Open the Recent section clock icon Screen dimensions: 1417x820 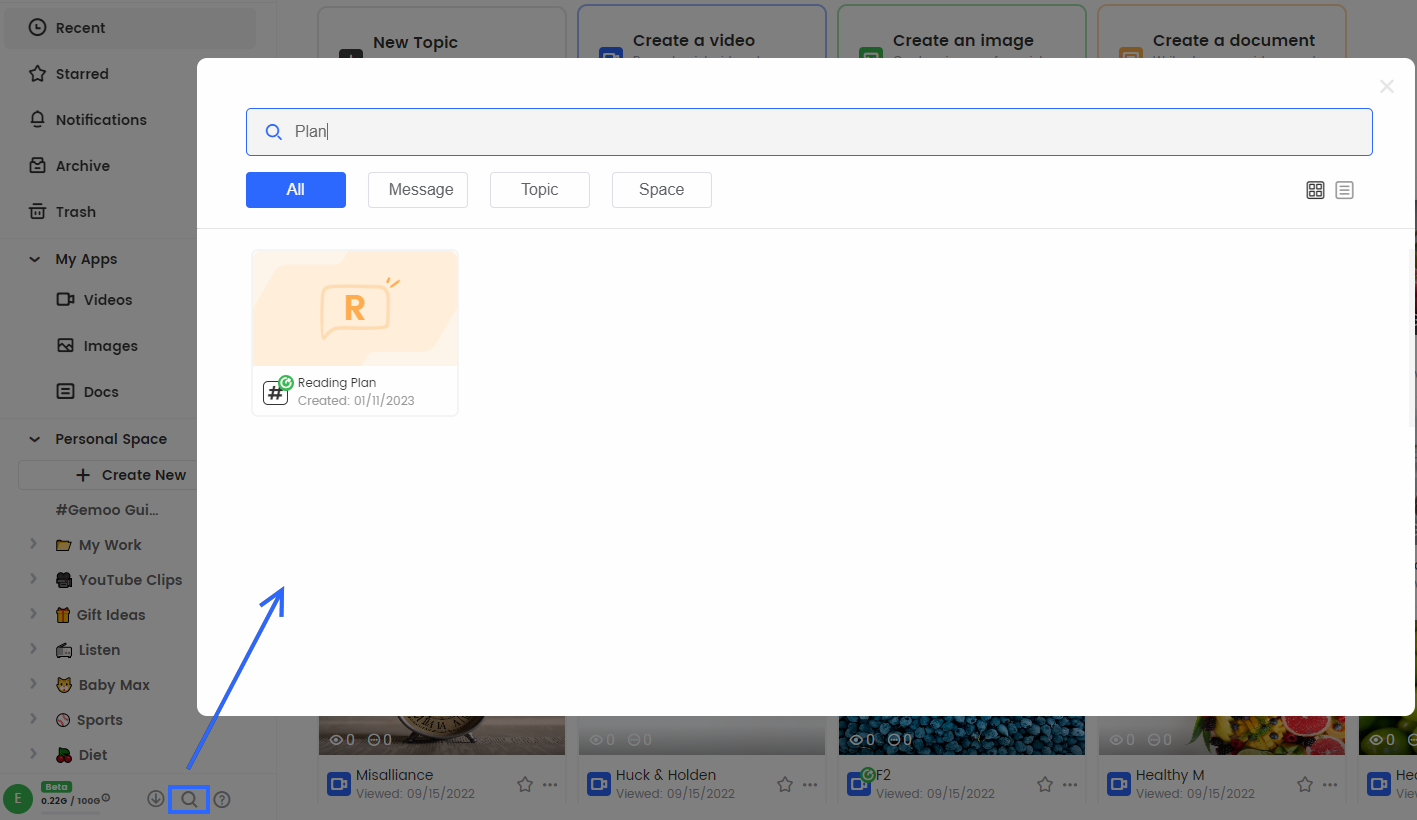[x=37, y=28]
